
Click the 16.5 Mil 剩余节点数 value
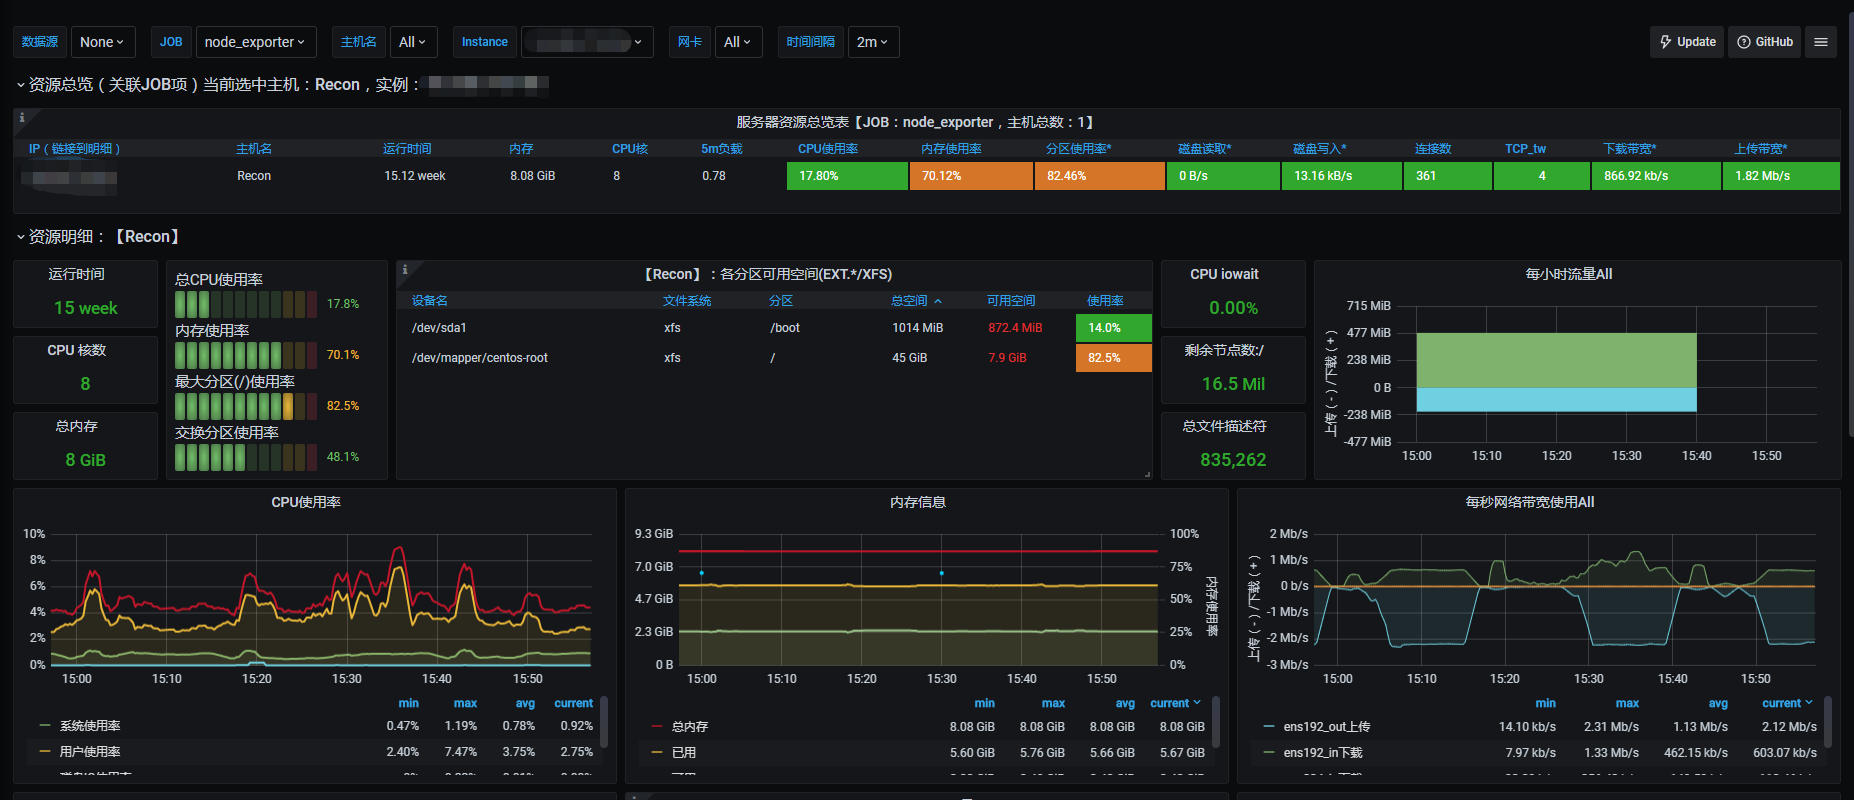(x=1233, y=384)
